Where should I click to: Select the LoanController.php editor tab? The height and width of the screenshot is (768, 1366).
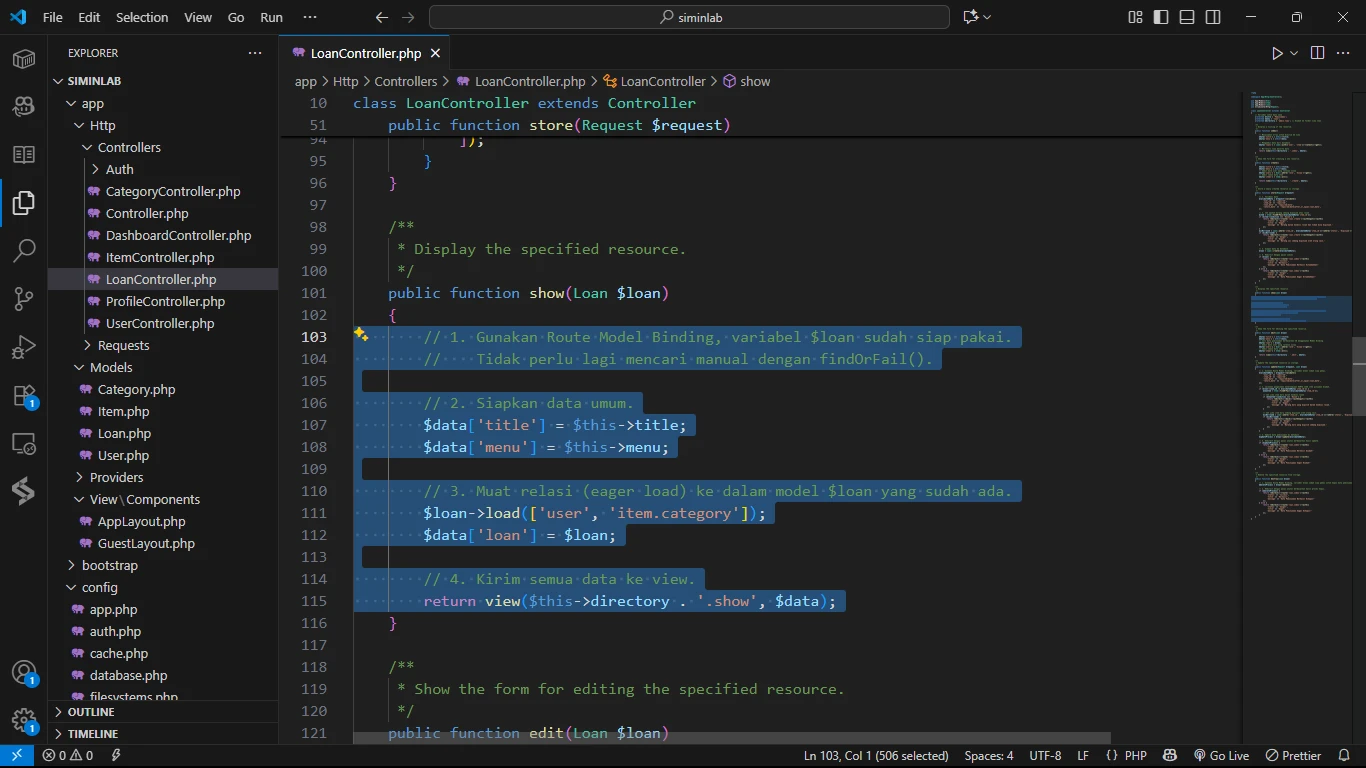[365, 53]
